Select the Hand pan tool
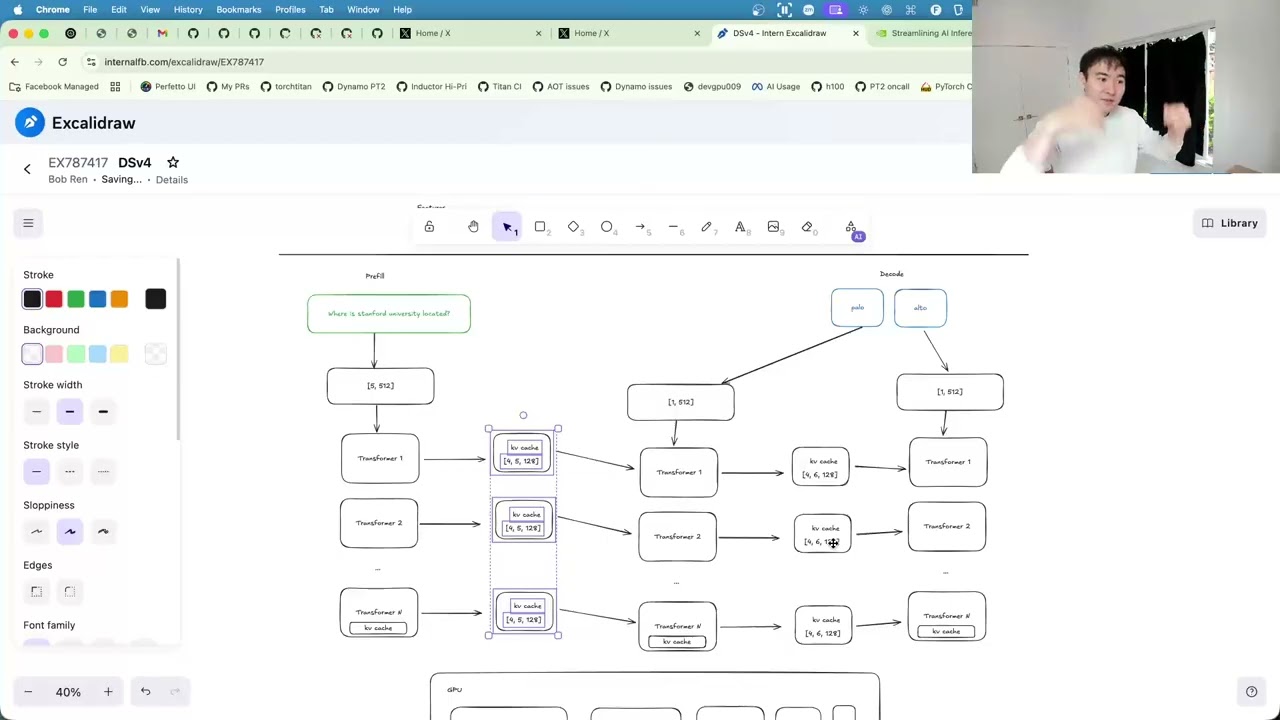The height and width of the screenshot is (720, 1280). tap(473, 227)
